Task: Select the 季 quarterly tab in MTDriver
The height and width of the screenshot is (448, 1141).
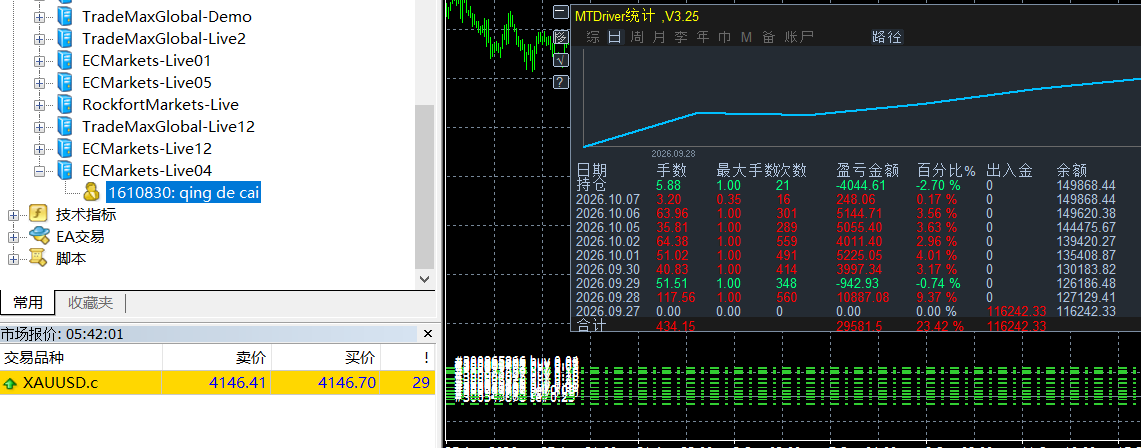Action: [680, 36]
